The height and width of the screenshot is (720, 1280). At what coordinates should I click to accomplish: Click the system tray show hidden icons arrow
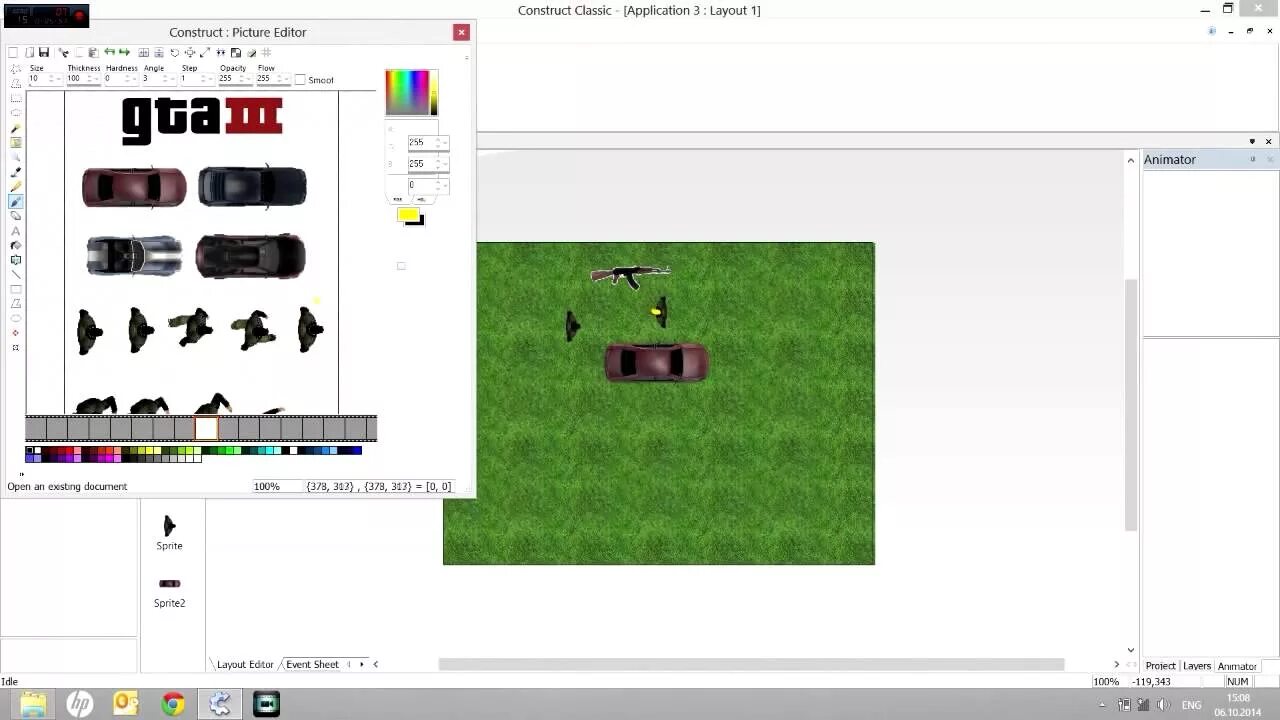pyautogui.click(x=1102, y=705)
